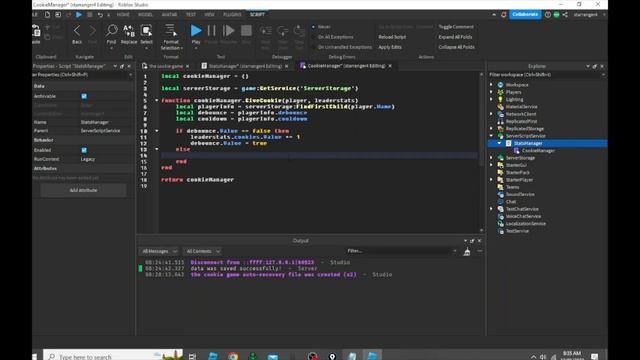
Task: Open the All Contexts dropdown in Output
Action: point(203,251)
